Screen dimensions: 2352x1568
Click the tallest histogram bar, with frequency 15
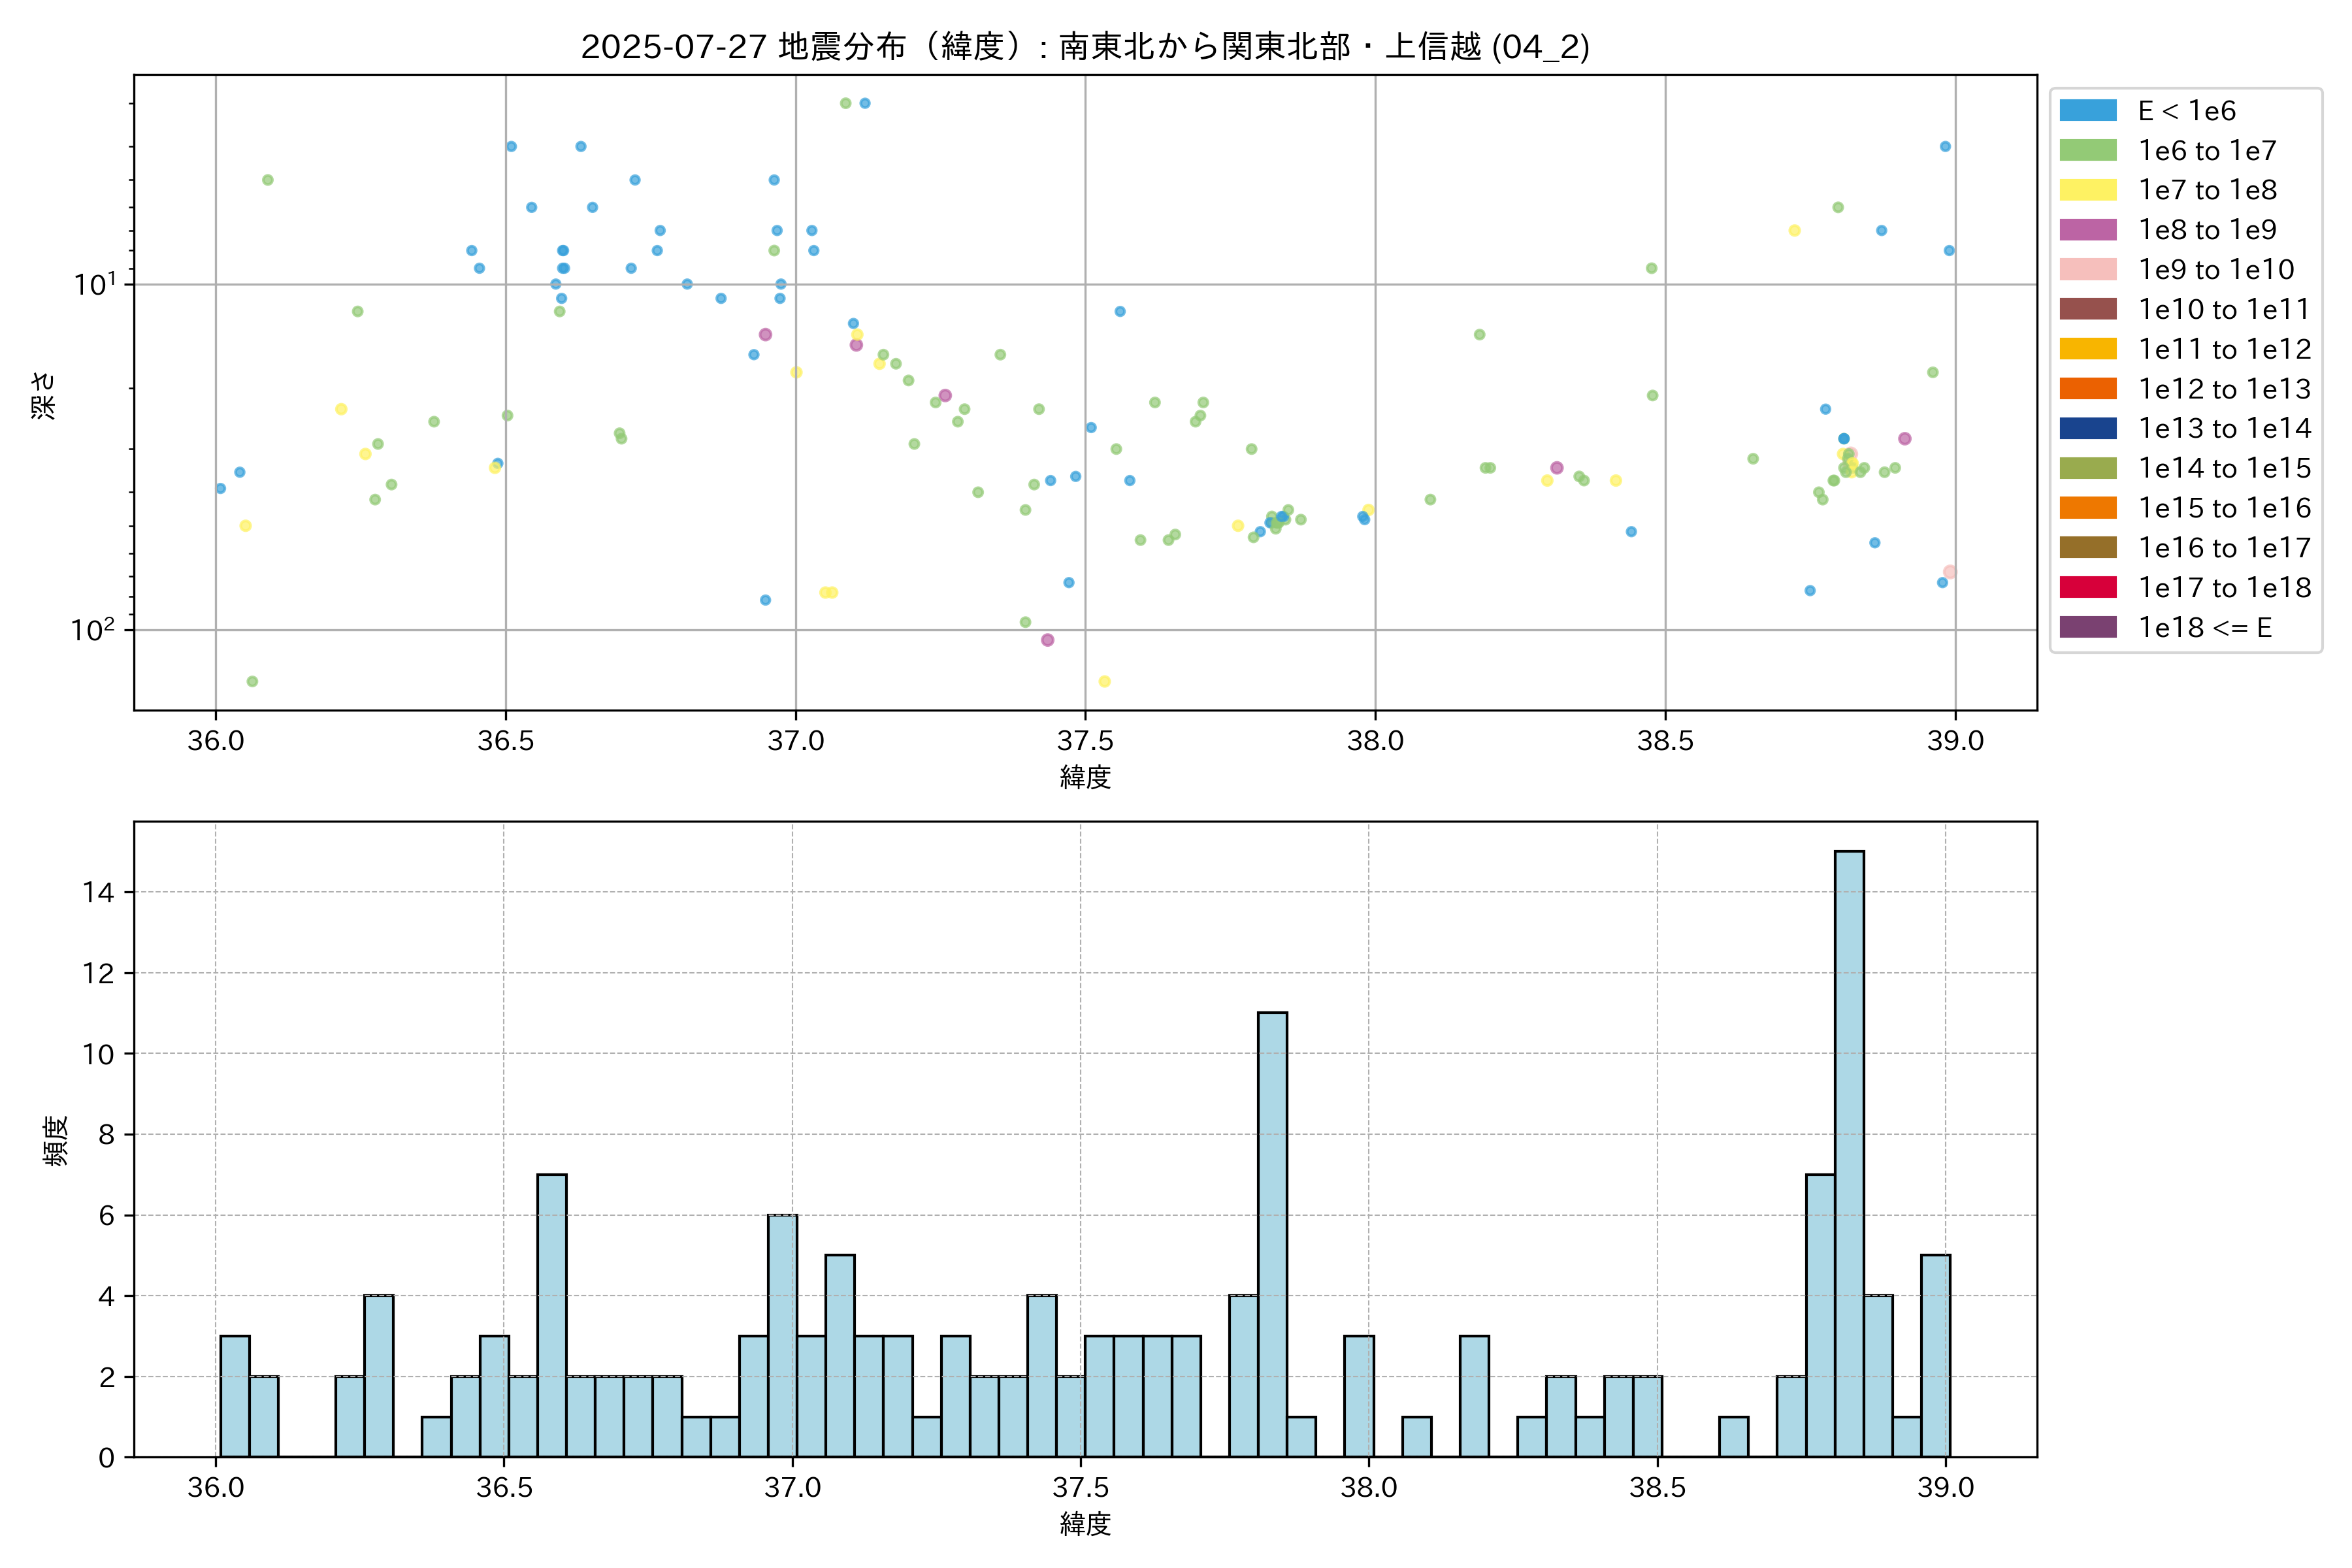(1849, 1153)
